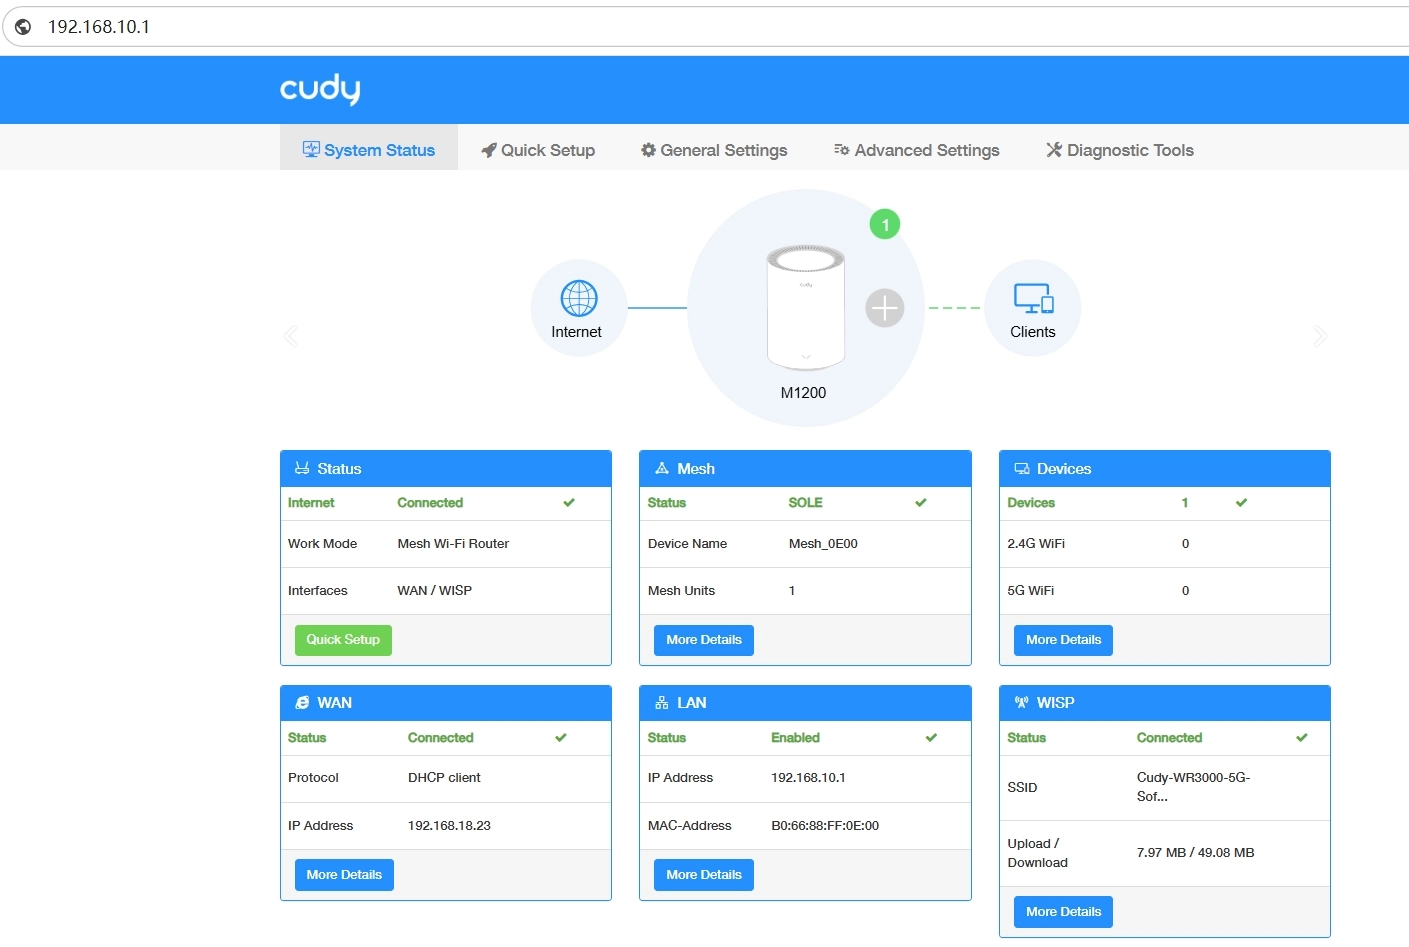Viewport: 1409px width, 947px height.
Task: Open the Diagnostic Tools tab
Action: pyautogui.click(x=1120, y=150)
